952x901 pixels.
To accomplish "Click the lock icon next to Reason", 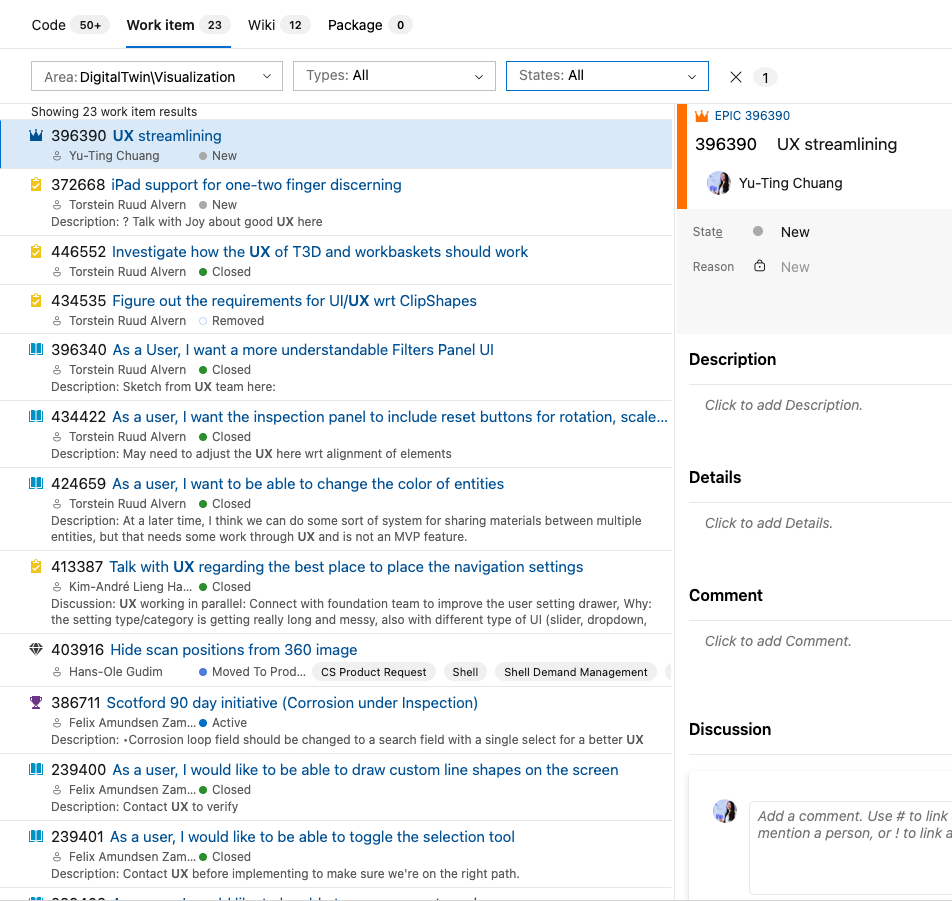I will click(760, 267).
